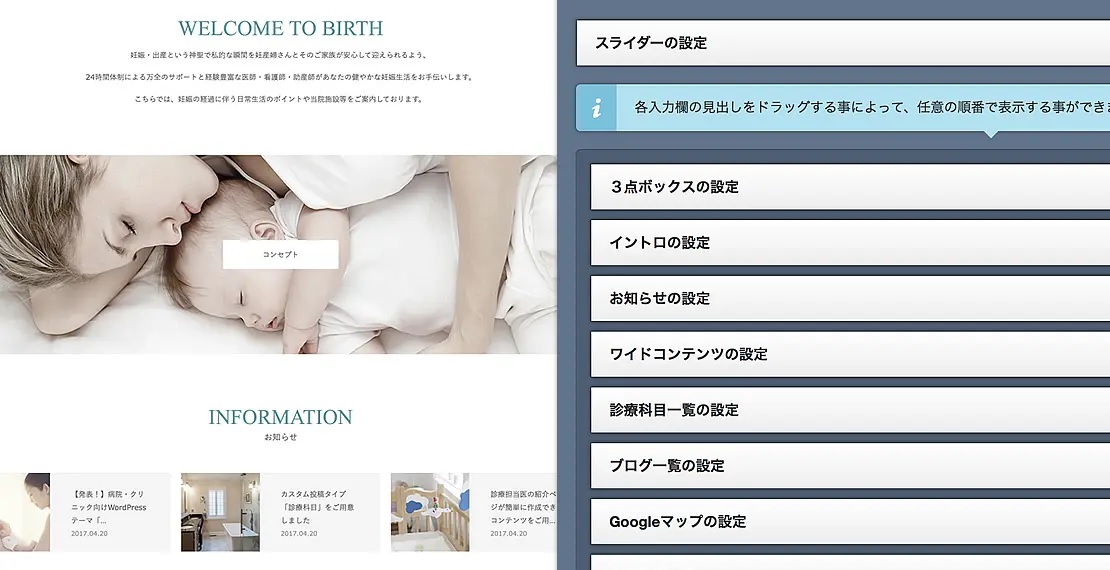The image size is (1110, 570).
Task: Open the mother and baby news thumbnail
Action: (x=25, y=513)
